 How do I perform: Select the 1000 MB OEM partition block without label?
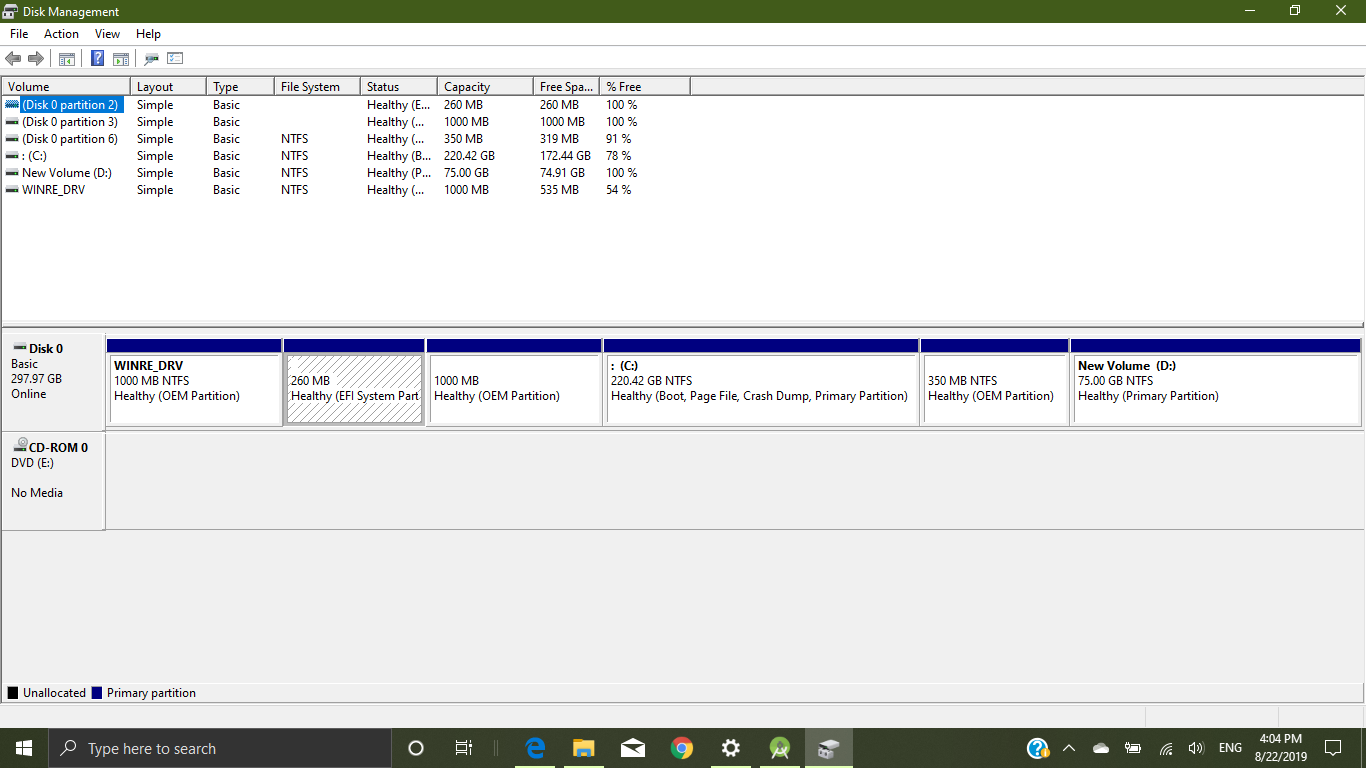point(514,382)
